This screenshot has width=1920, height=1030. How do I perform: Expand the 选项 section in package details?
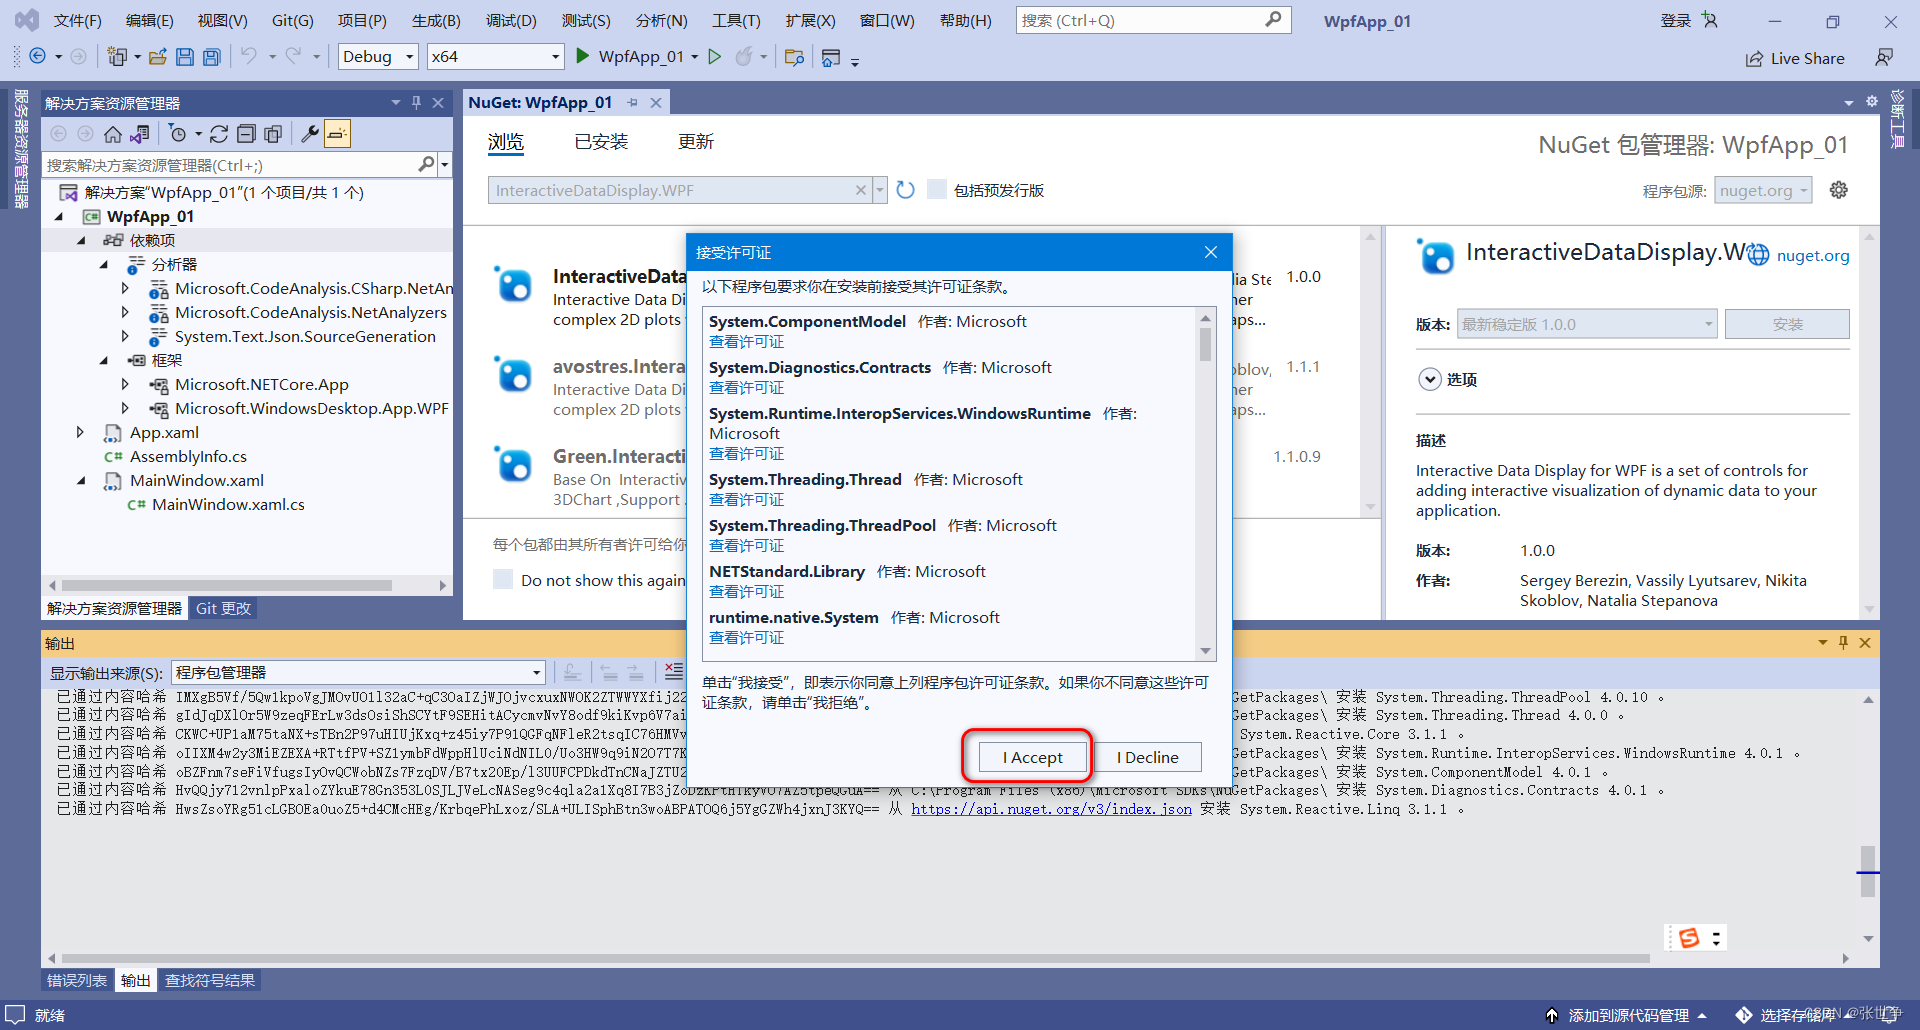1431,379
